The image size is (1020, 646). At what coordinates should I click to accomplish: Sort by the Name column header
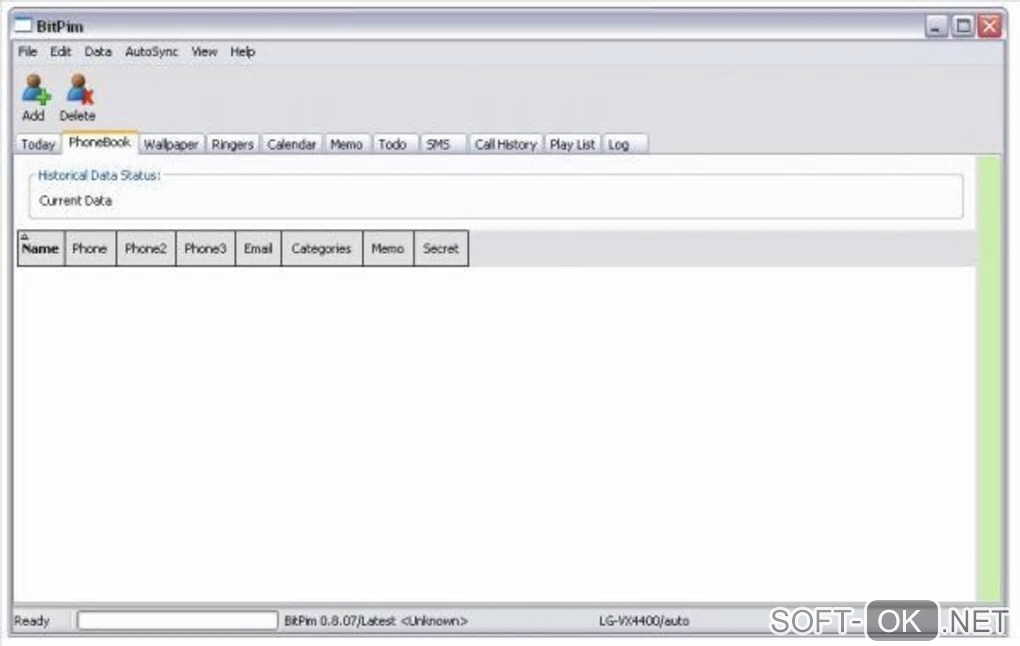pos(40,249)
